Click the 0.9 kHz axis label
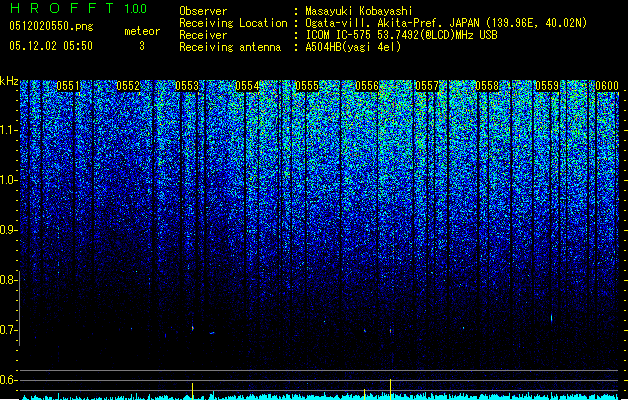The height and width of the screenshot is (400, 629). coord(8,230)
